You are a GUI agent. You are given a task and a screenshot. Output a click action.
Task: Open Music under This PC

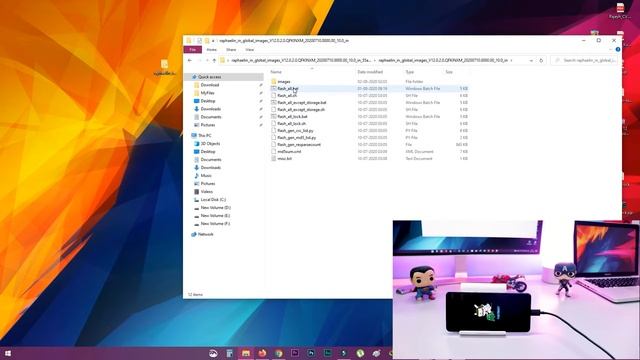click(206, 176)
